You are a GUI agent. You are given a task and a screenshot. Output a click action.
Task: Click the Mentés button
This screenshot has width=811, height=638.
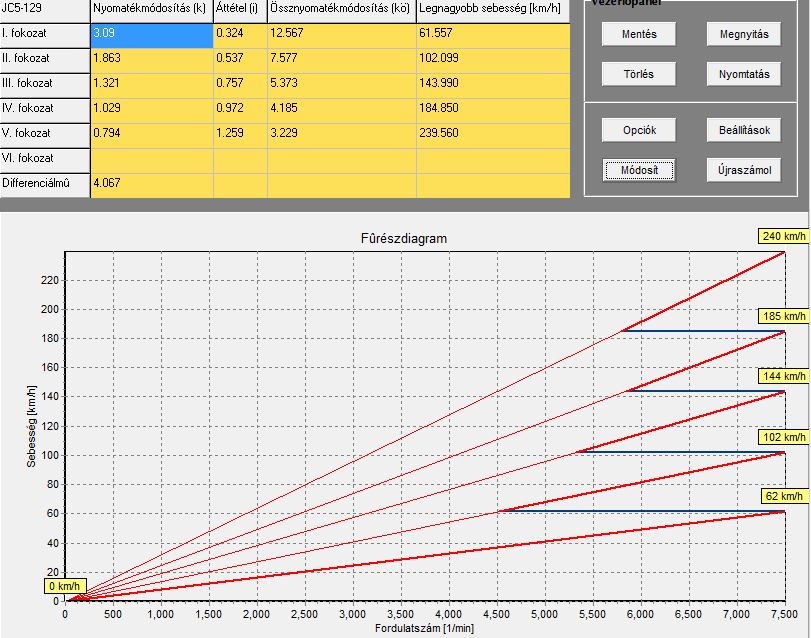639,33
